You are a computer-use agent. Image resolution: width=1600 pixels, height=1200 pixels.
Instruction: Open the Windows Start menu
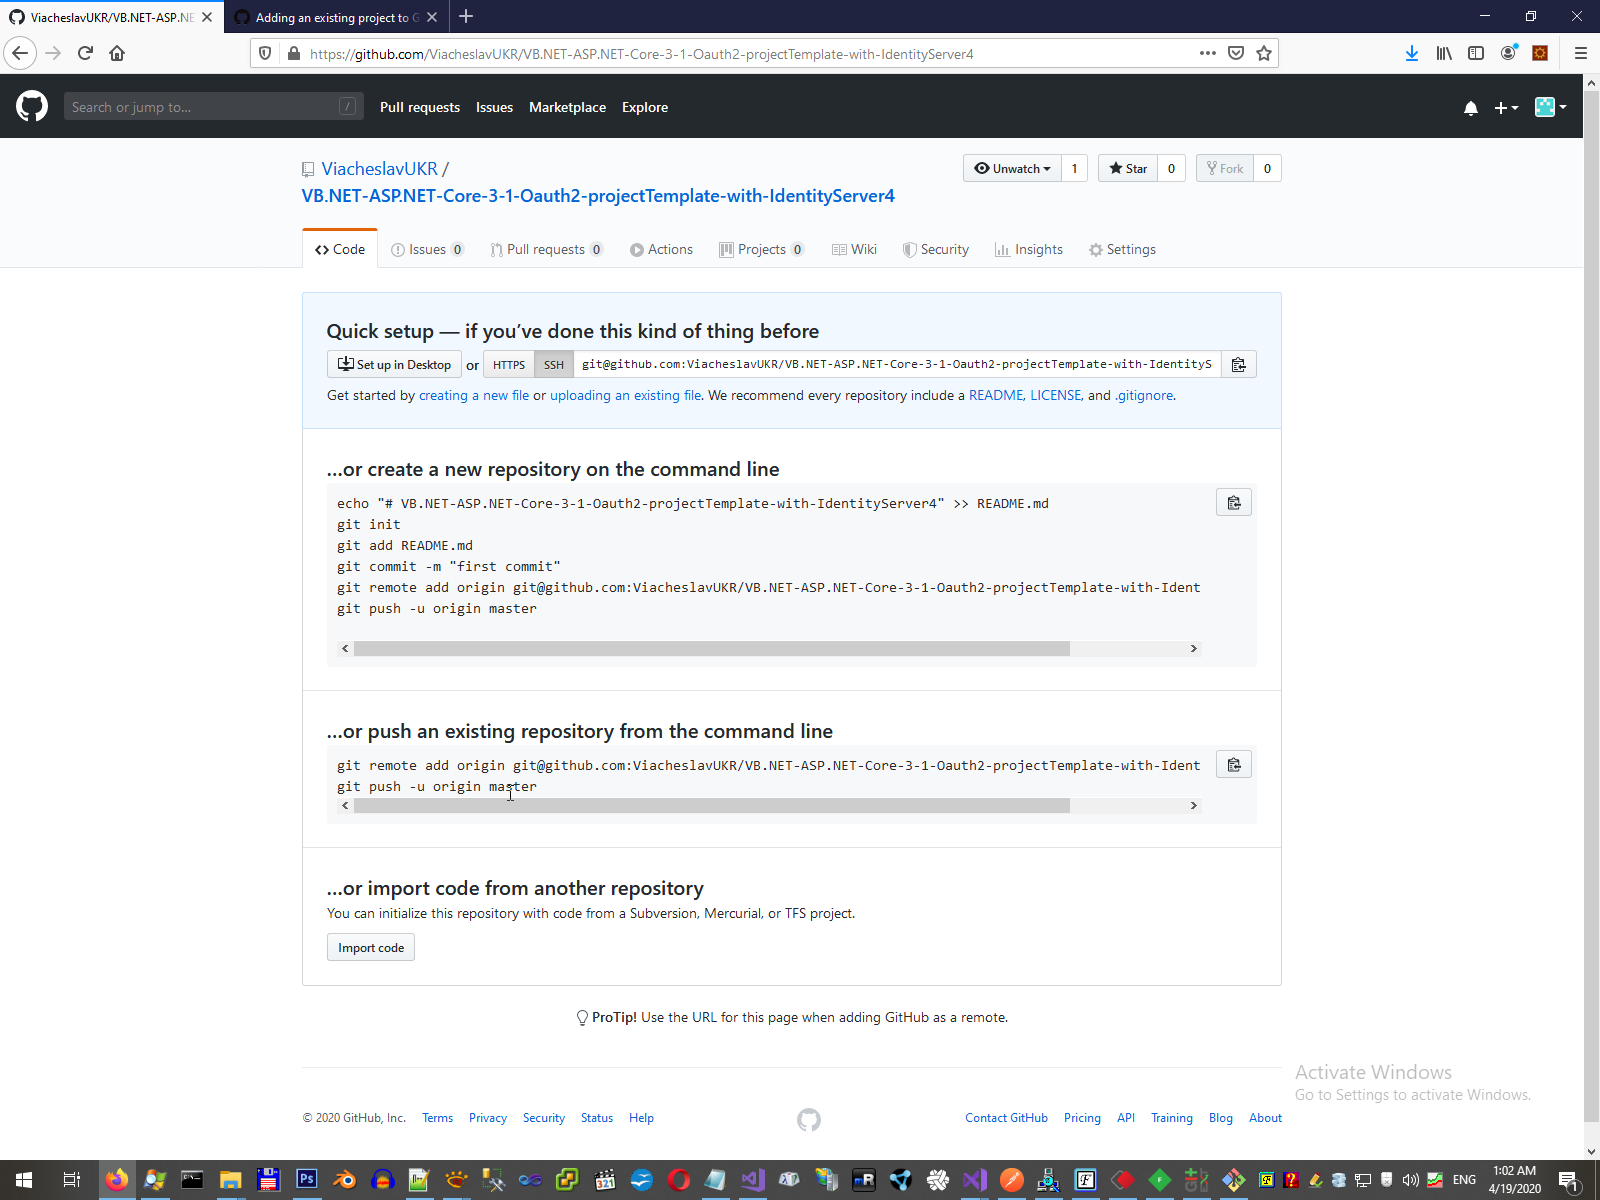point(24,1180)
